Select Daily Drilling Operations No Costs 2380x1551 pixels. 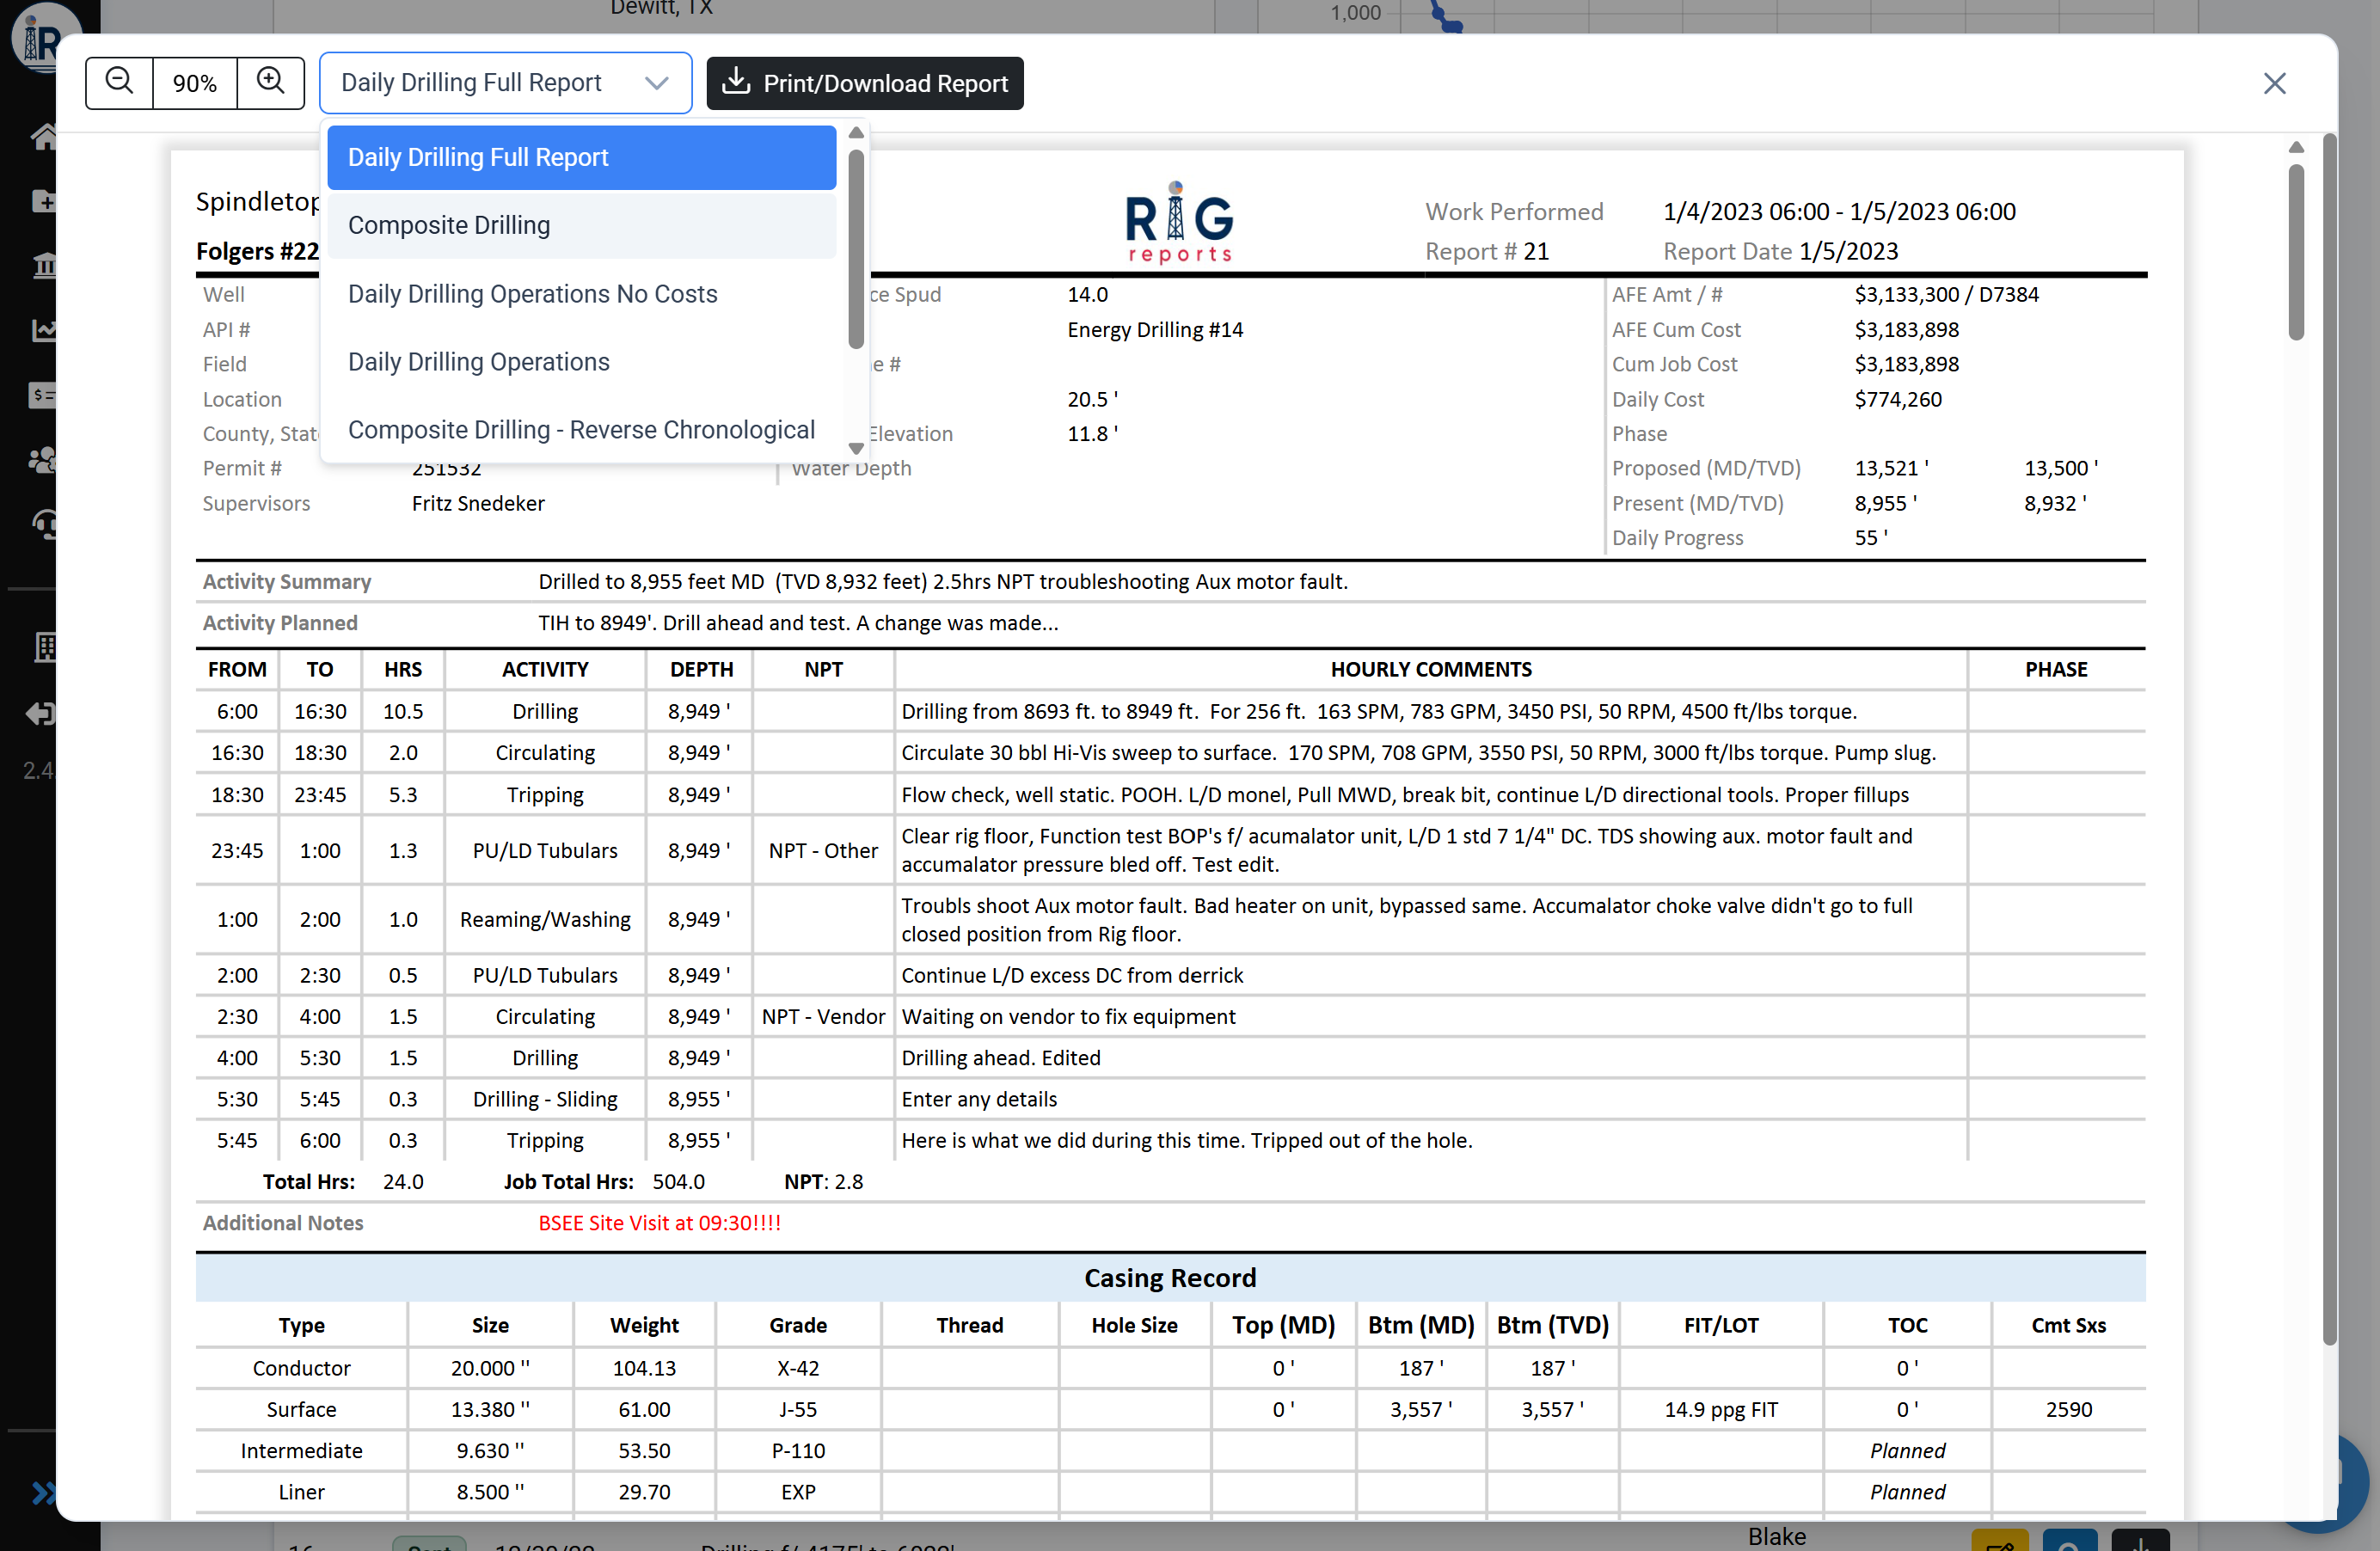click(582, 294)
